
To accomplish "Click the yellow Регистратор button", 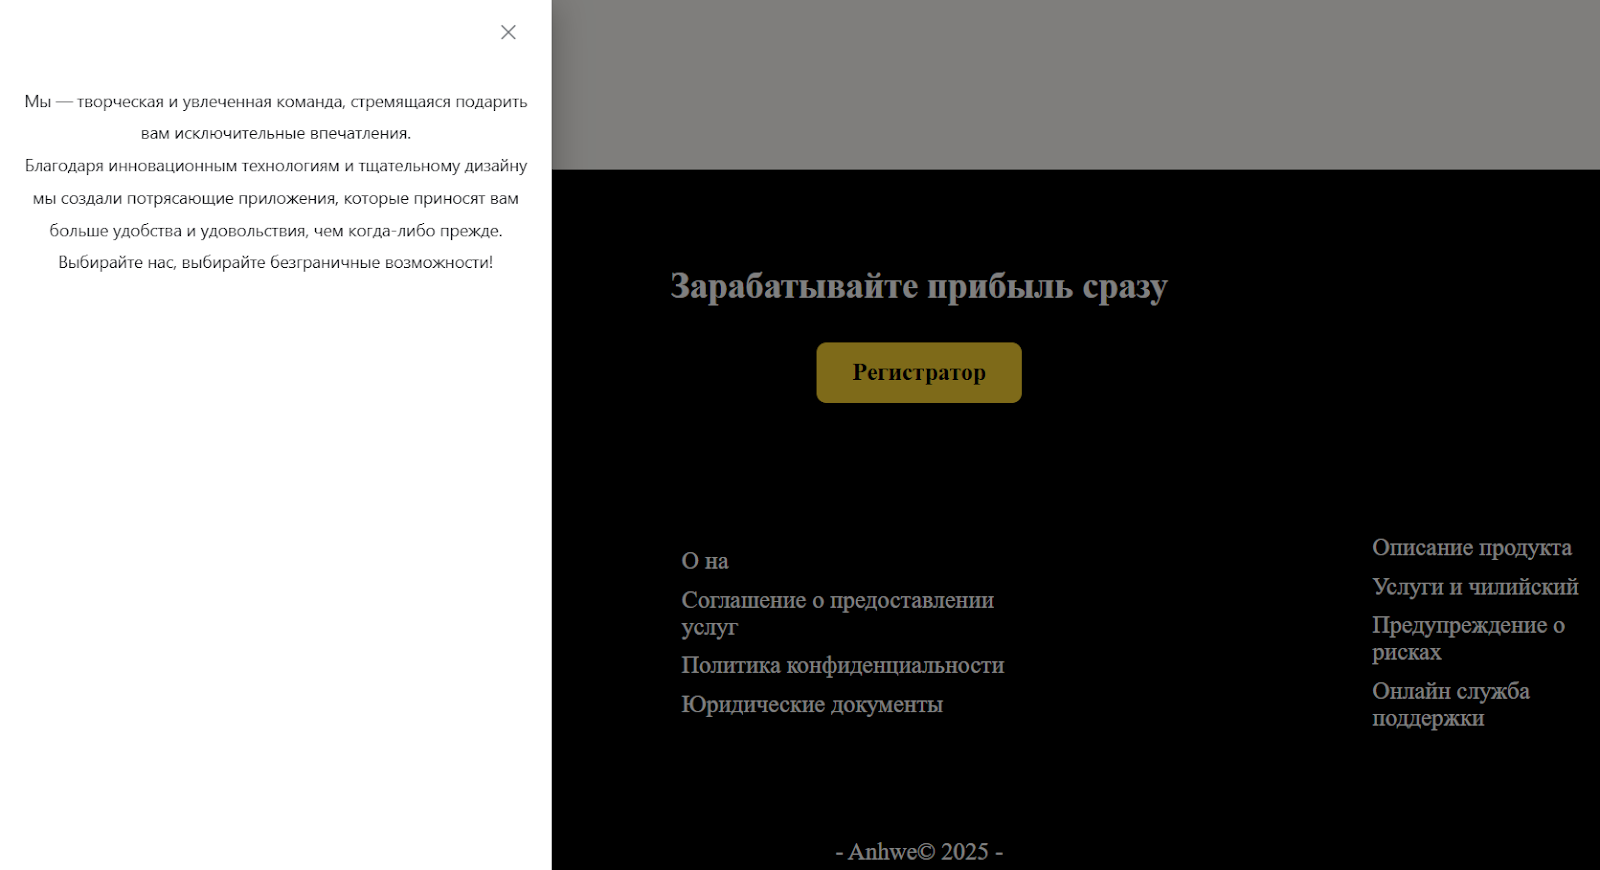I will coord(918,373).
